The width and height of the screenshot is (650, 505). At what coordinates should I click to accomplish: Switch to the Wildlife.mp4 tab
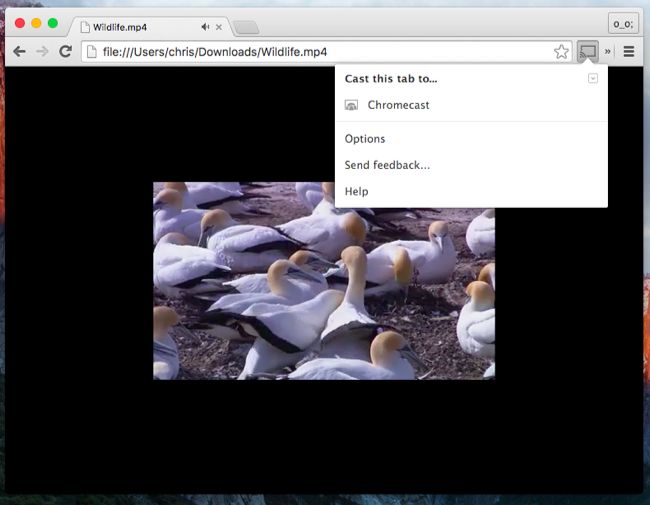(x=140, y=27)
